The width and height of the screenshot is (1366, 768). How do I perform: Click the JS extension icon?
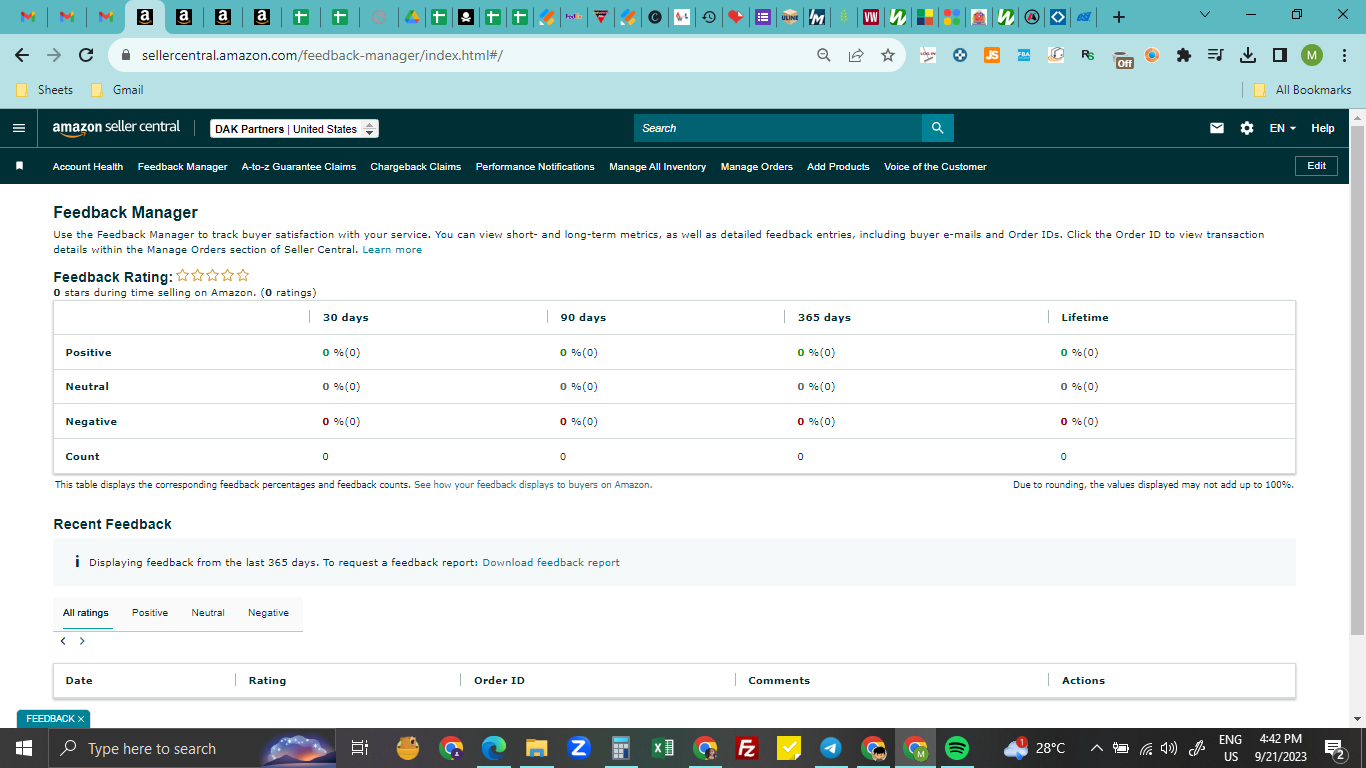pos(992,55)
